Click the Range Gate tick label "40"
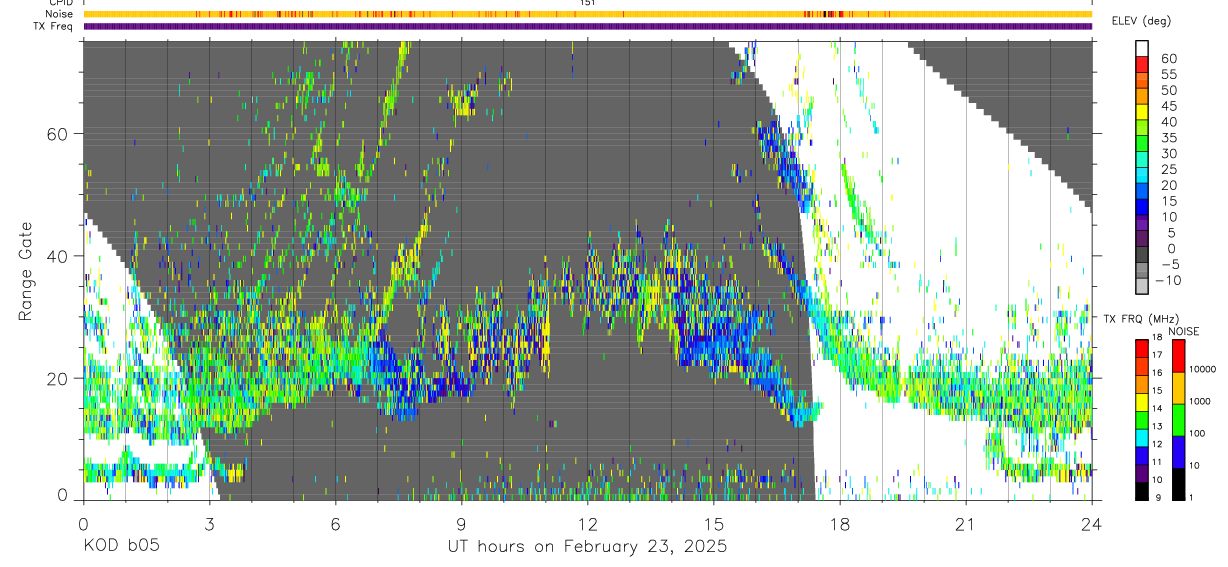 pyautogui.click(x=59, y=256)
